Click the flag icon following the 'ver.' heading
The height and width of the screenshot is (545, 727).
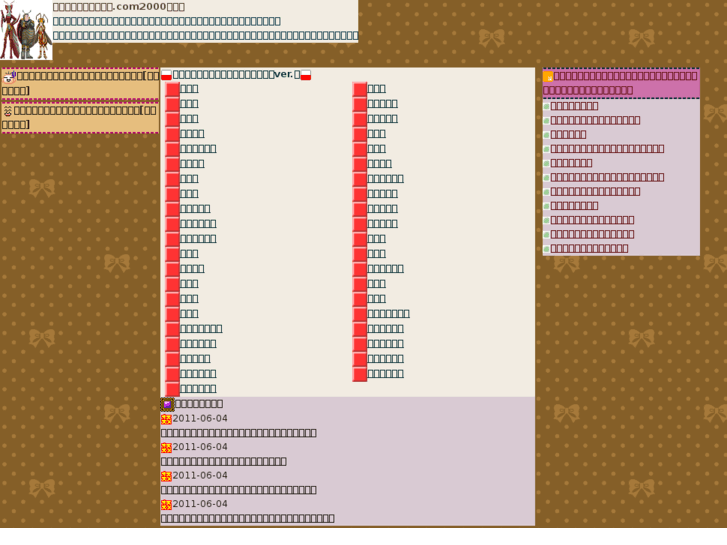point(306,75)
